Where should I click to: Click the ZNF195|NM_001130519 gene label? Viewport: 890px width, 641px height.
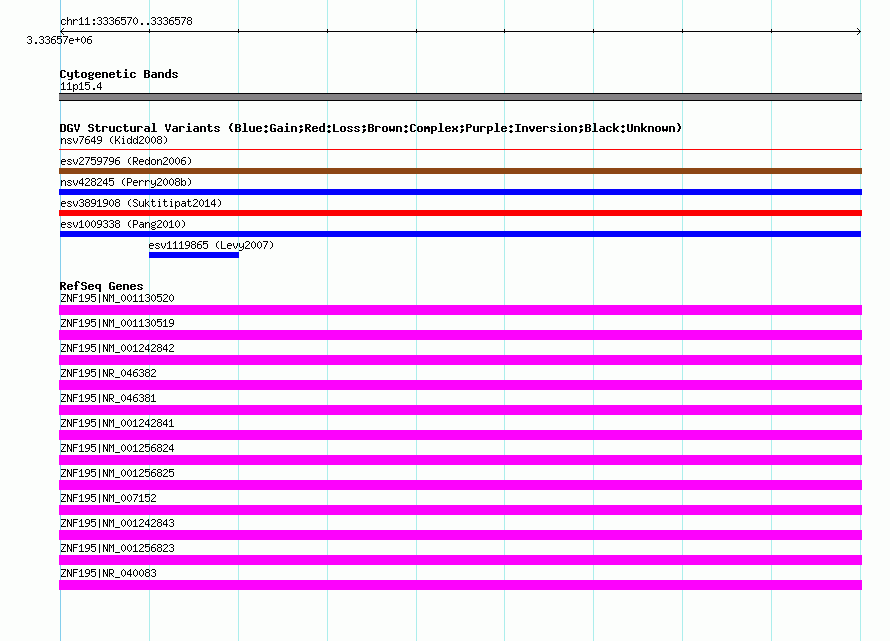pyautogui.click(x=117, y=323)
